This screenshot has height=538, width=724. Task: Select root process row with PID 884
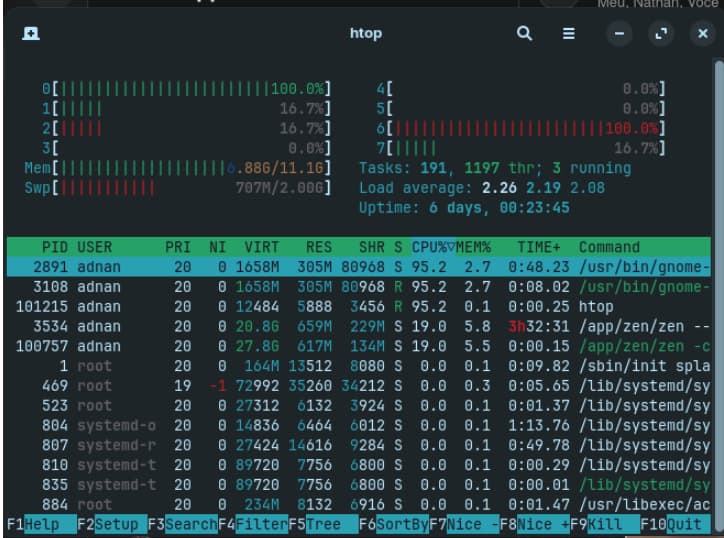coord(359,505)
